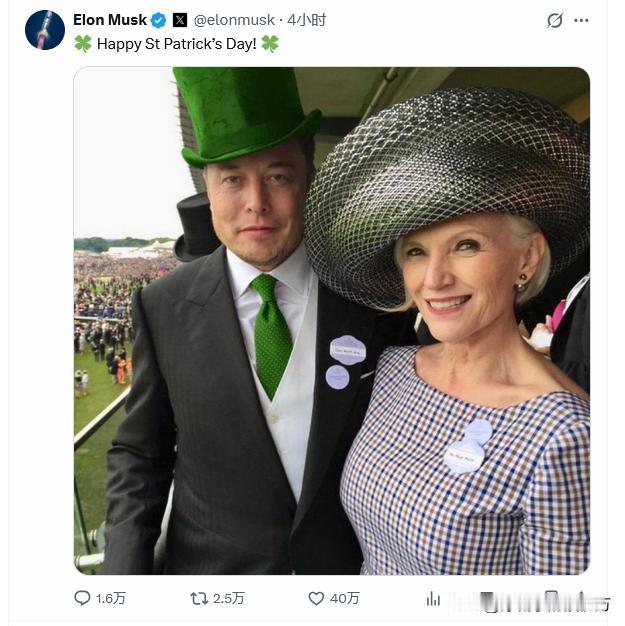Click the repost arrows icon
The width and height of the screenshot is (625, 626).
(x=199, y=598)
